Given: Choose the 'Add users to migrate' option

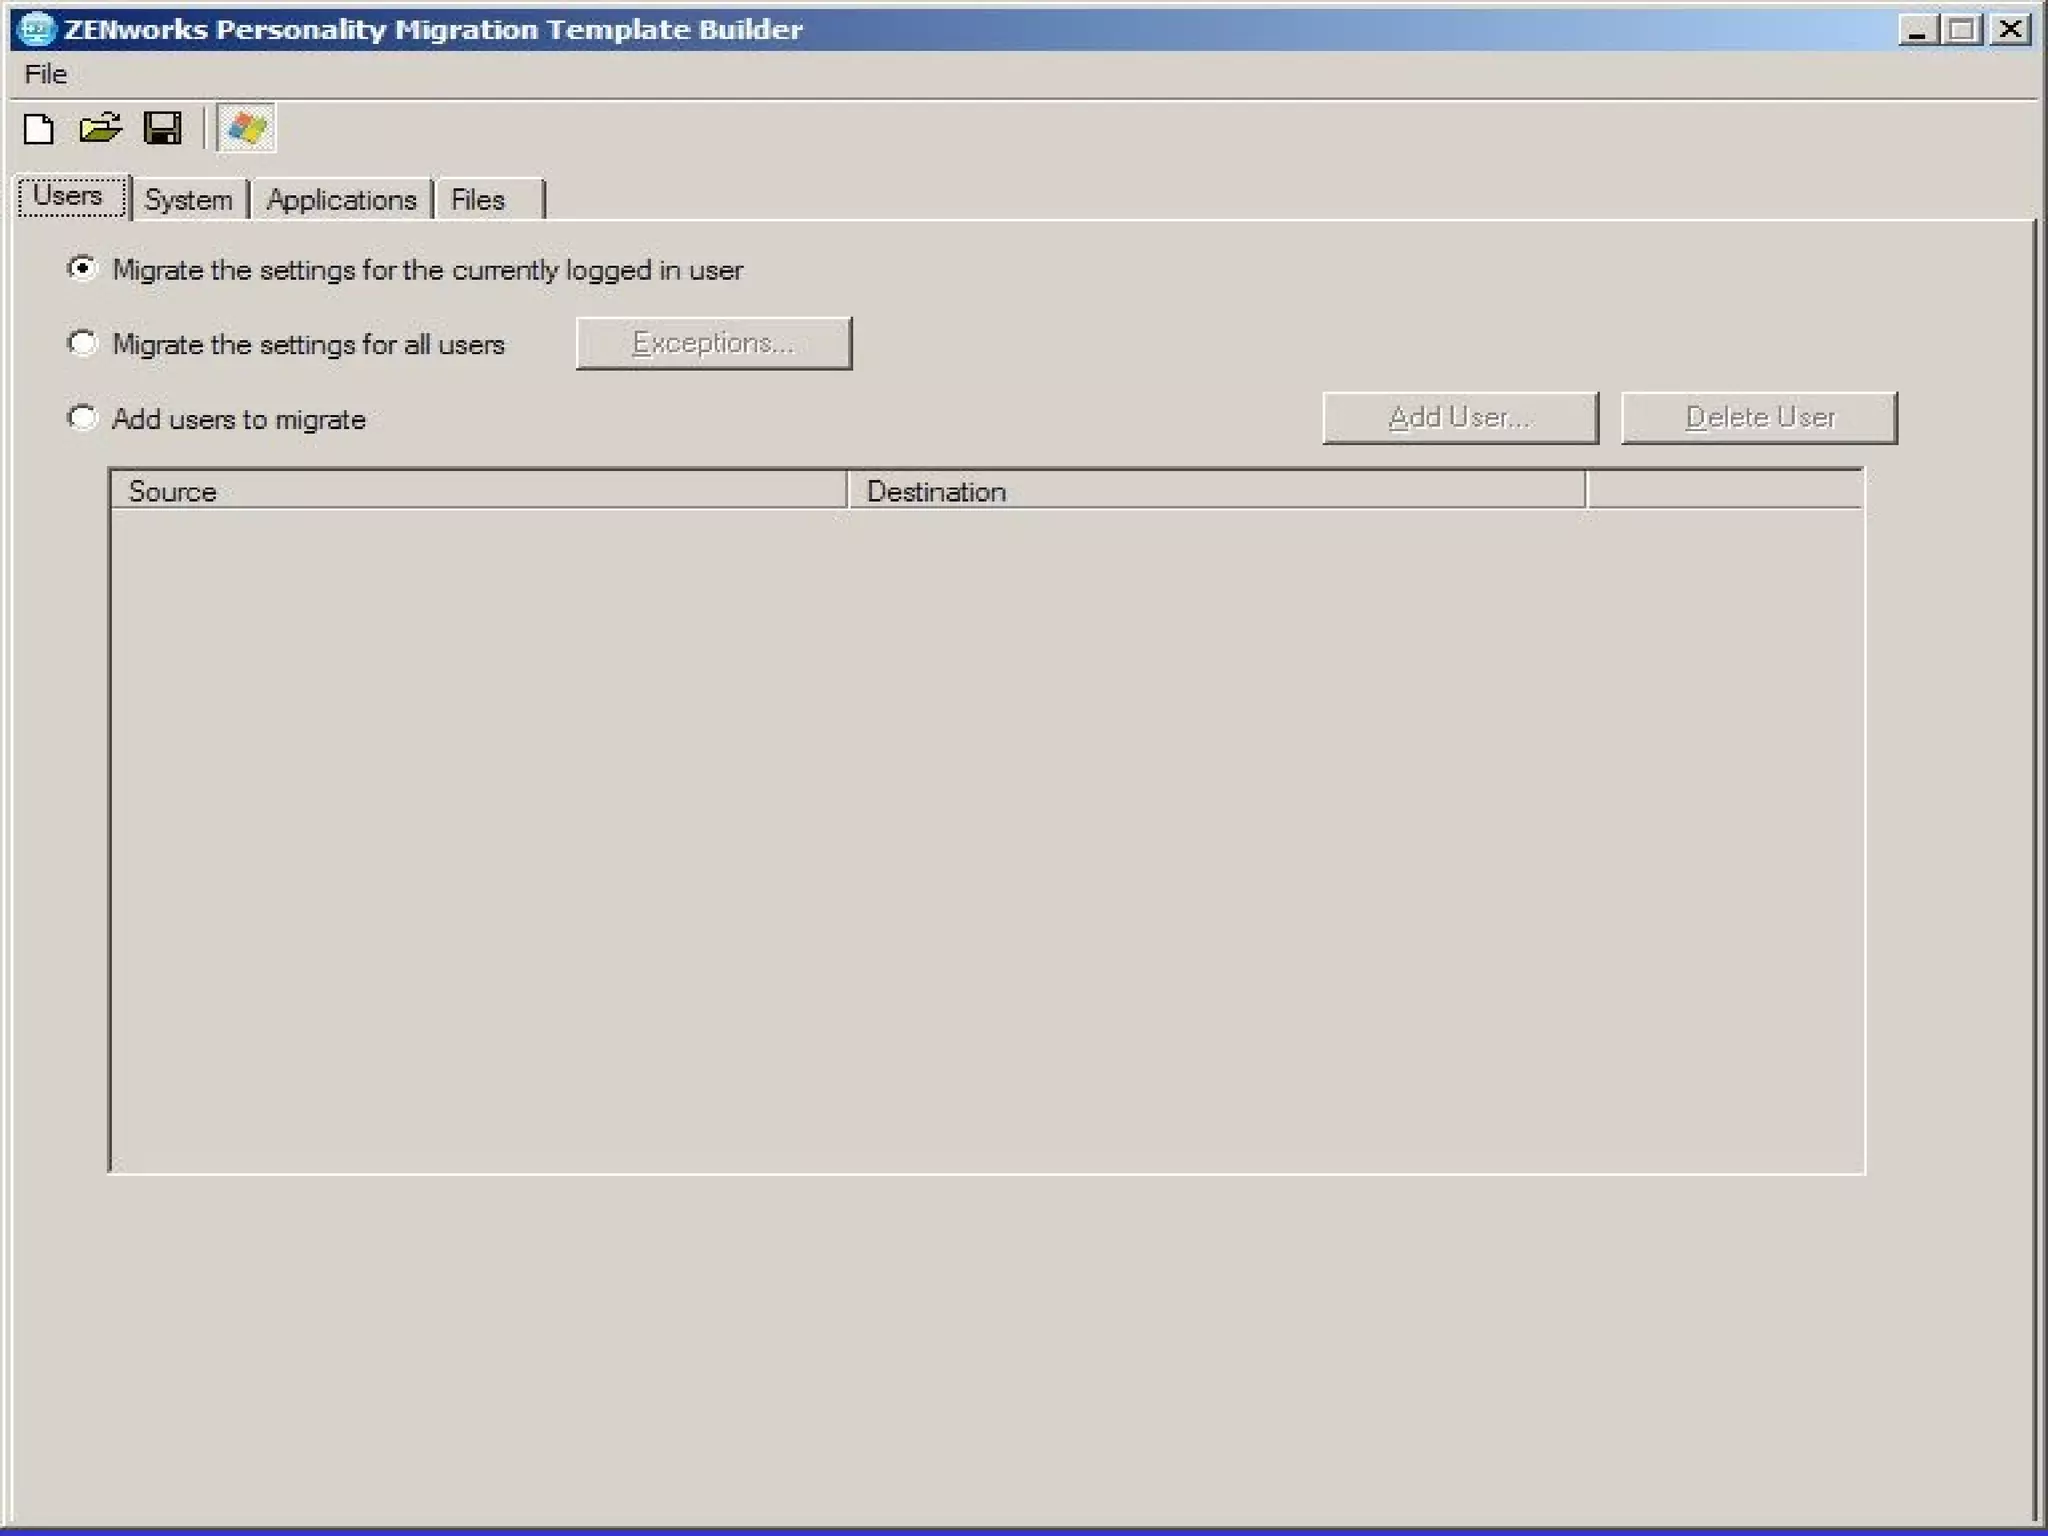Looking at the screenshot, I should (x=83, y=418).
